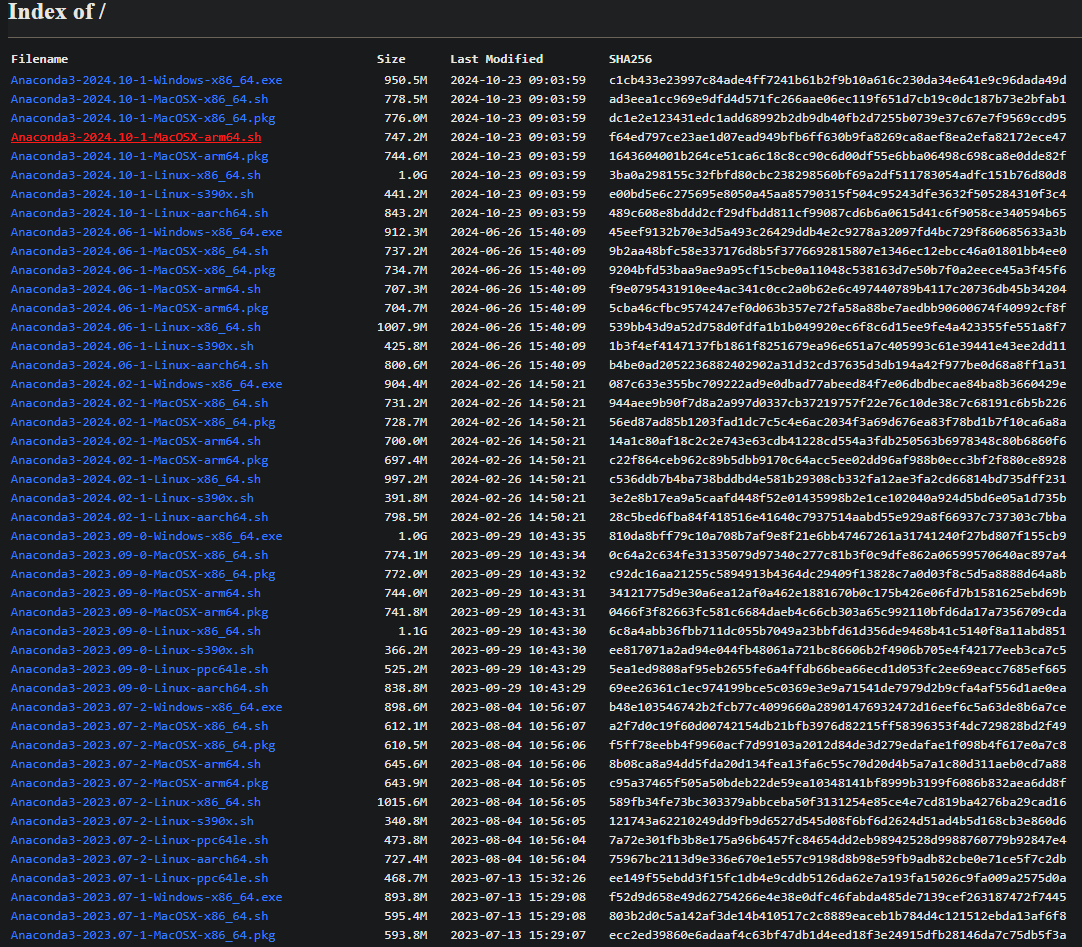Download Anaconda3-2024.06-1-MacOSX-arm64.pkg
1082x947 pixels.
pyautogui.click(x=139, y=308)
